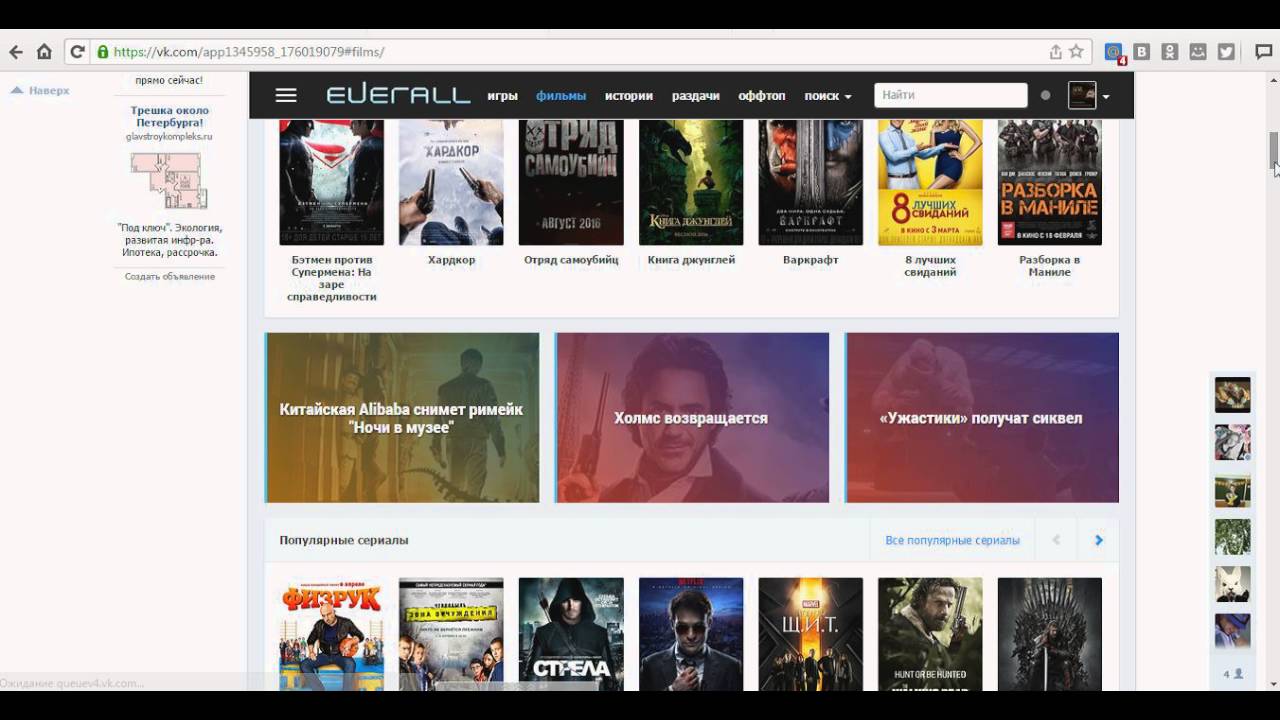Open Все популярные сериалы link
The image size is (1280, 720).
coord(952,540)
